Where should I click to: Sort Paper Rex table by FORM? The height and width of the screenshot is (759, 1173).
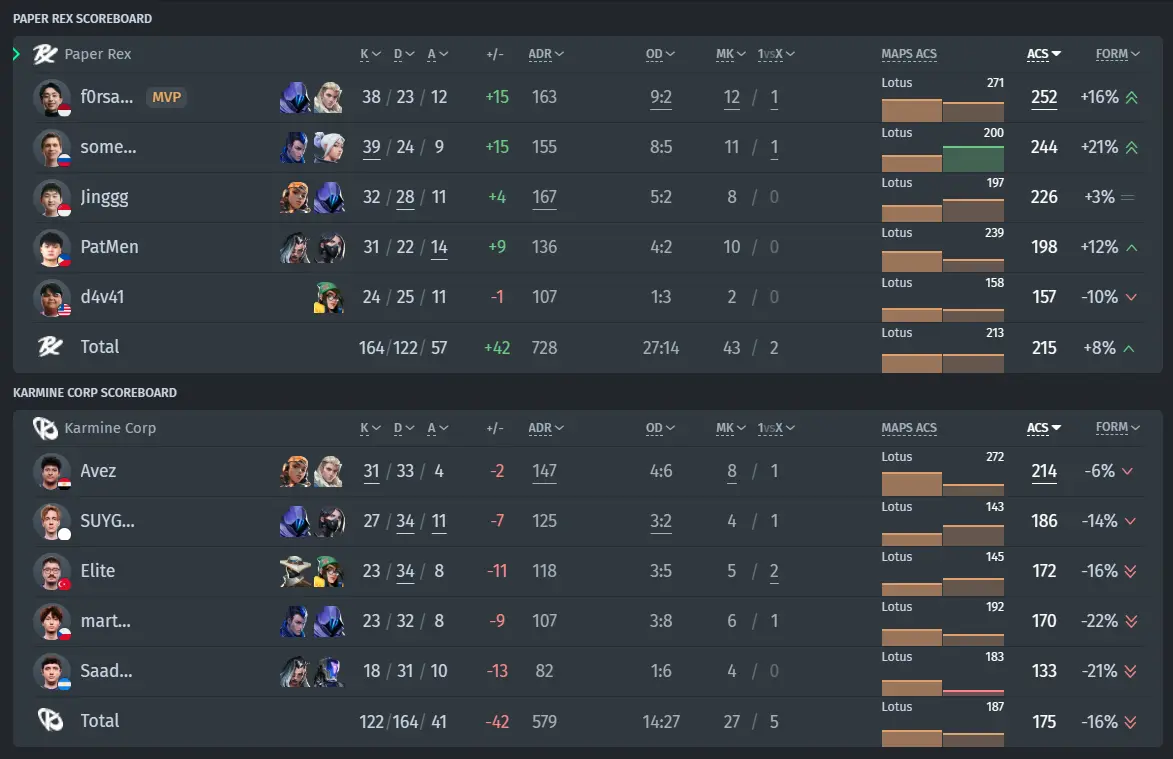click(x=1118, y=54)
